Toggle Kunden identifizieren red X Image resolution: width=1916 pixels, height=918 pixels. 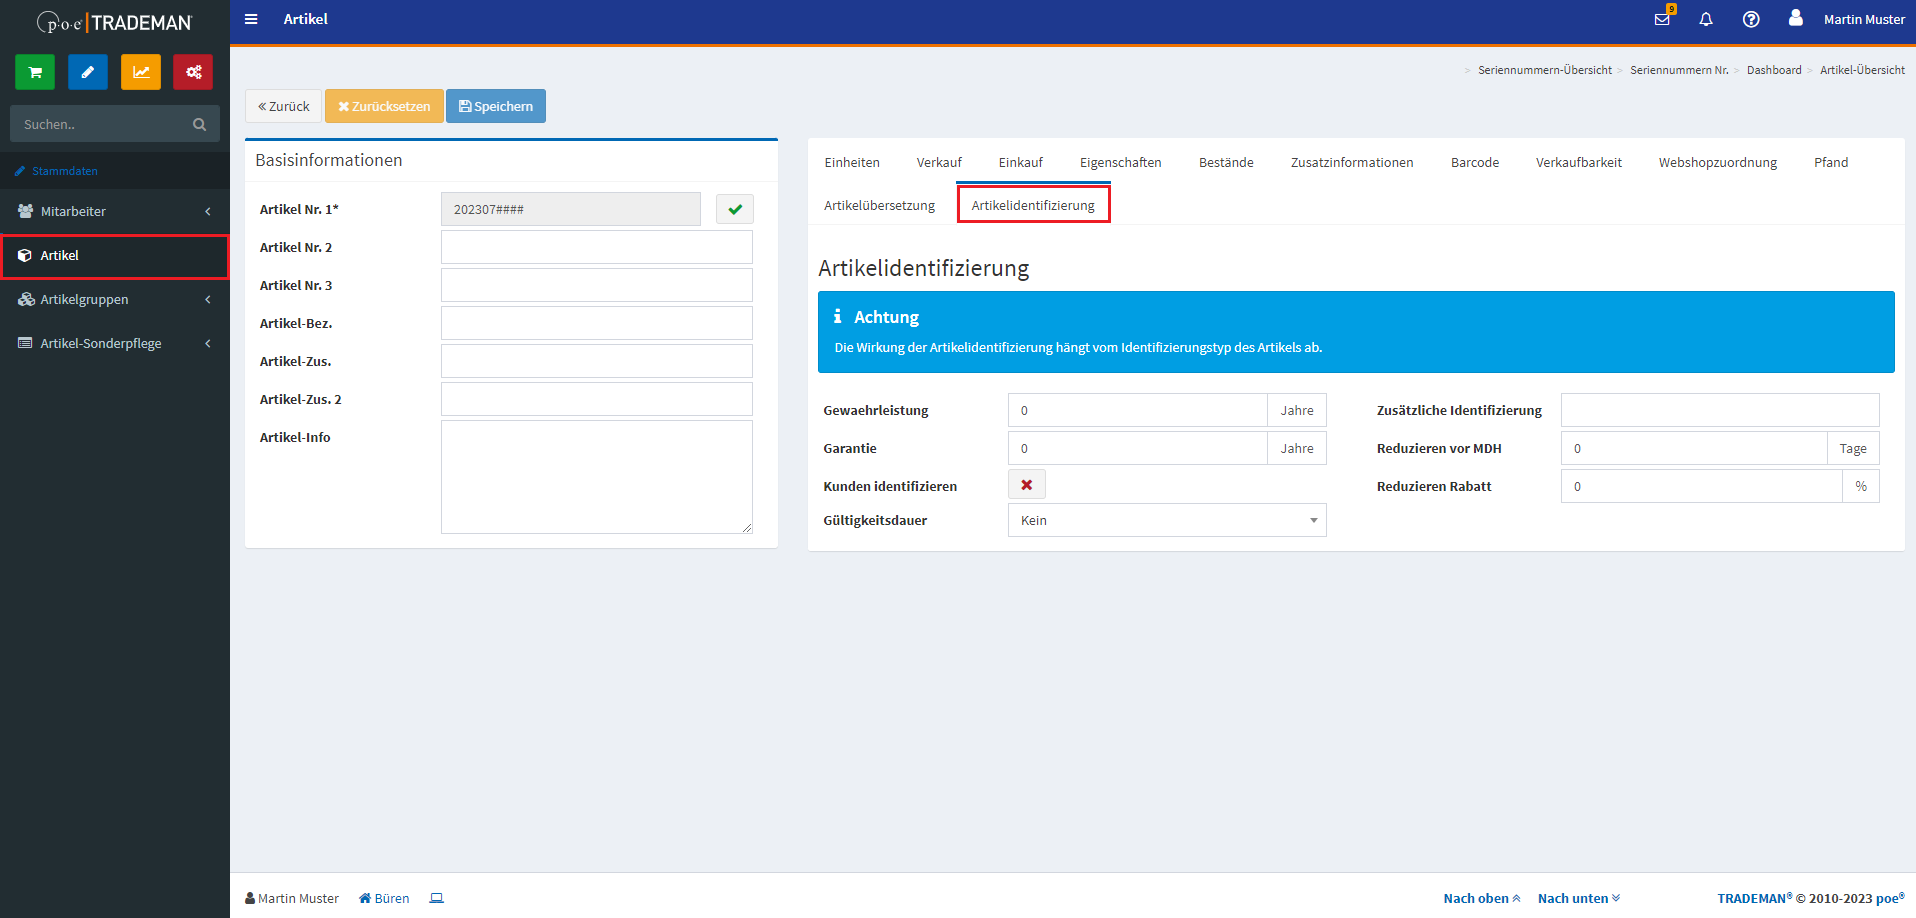pos(1027,485)
